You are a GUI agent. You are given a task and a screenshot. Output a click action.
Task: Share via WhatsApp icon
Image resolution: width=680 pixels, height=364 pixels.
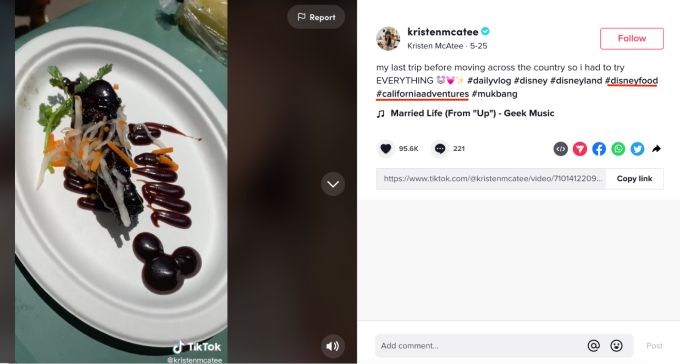(618, 149)
